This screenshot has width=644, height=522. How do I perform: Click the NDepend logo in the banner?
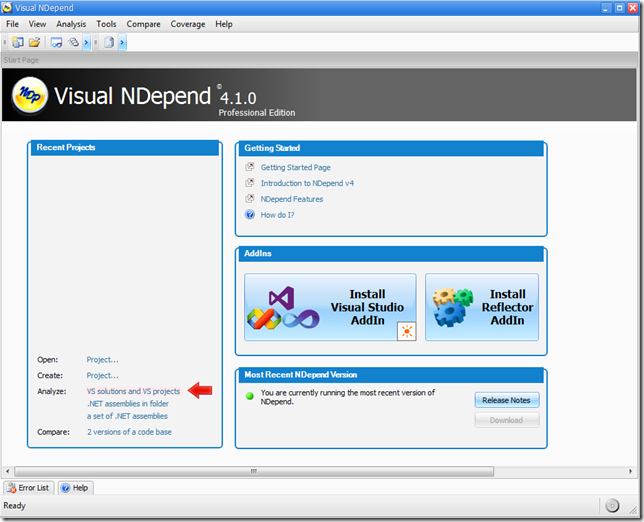point(30,95)
